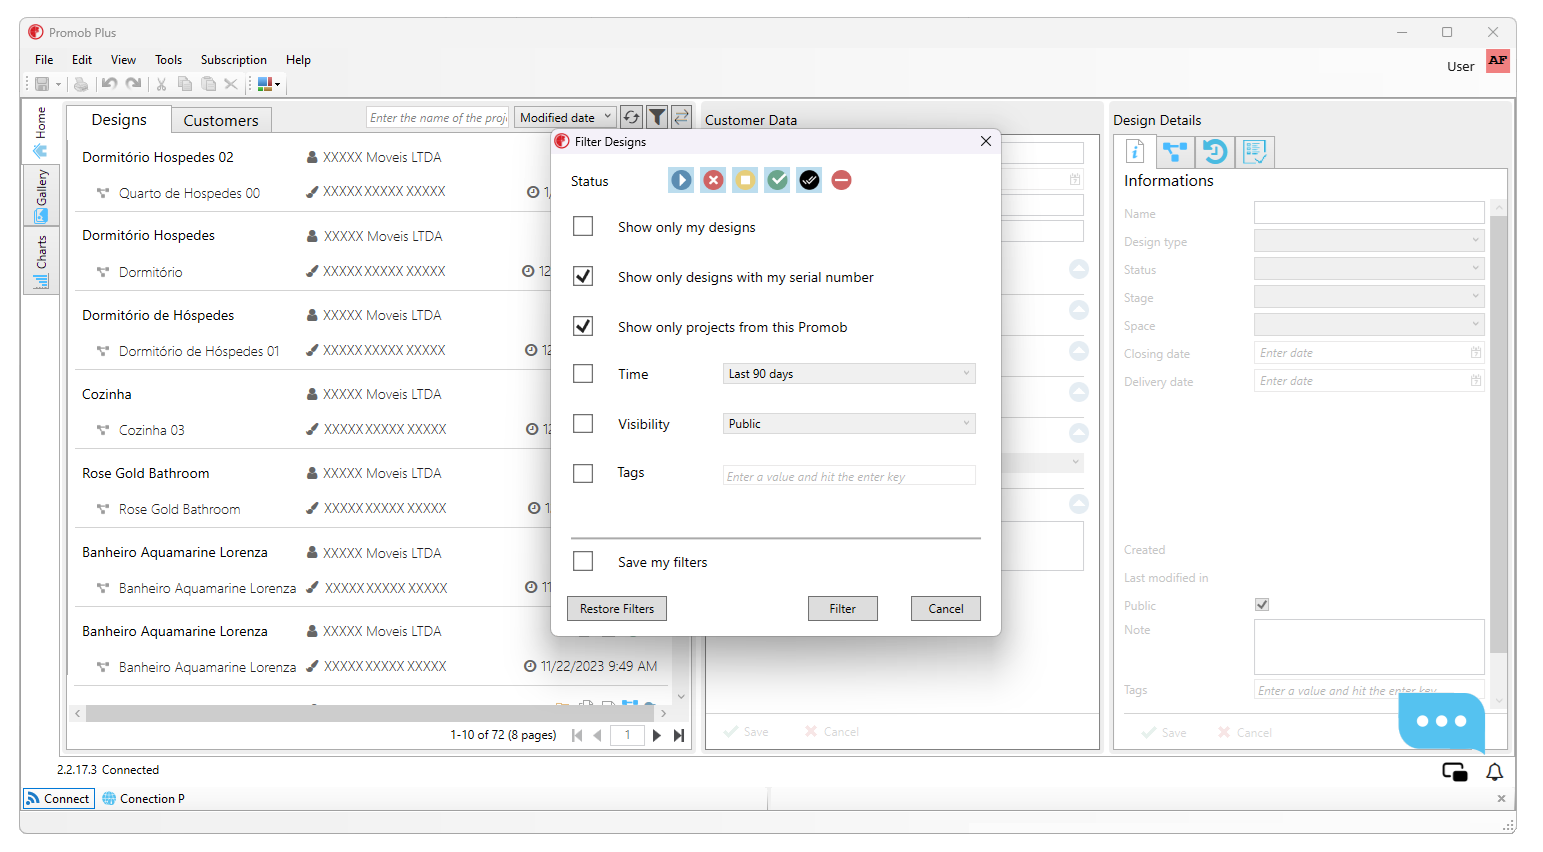
Task: Click the refresh designs list icon
Action: coord(631,117)
